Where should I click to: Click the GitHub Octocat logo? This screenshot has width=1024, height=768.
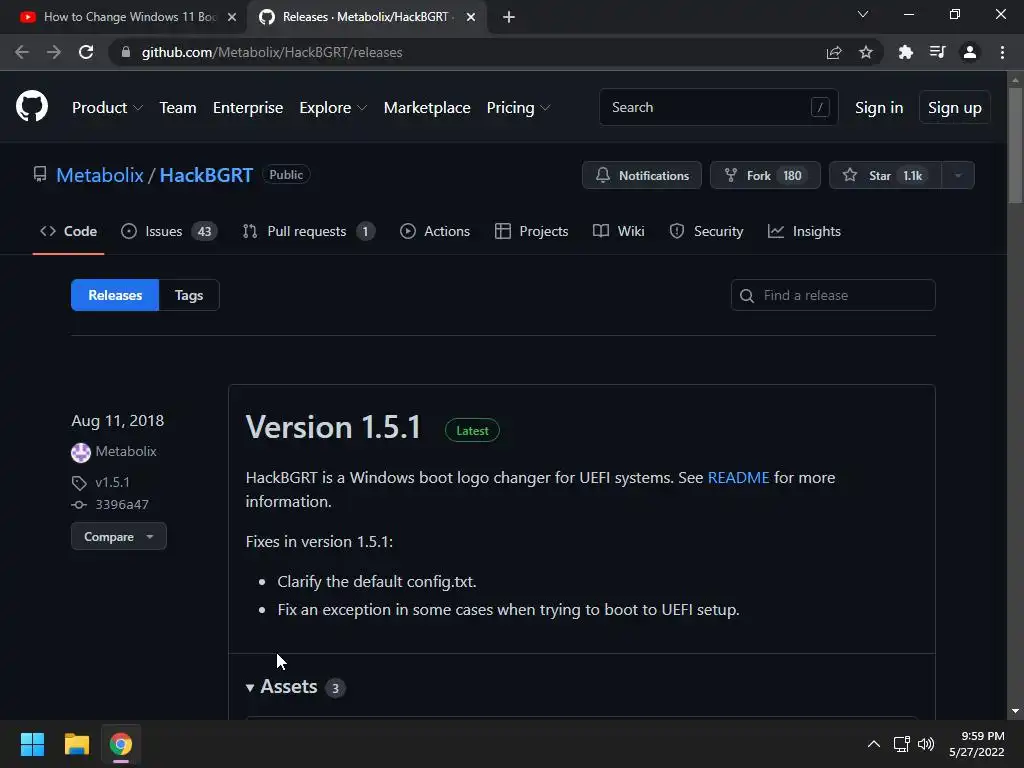[32, 106]
